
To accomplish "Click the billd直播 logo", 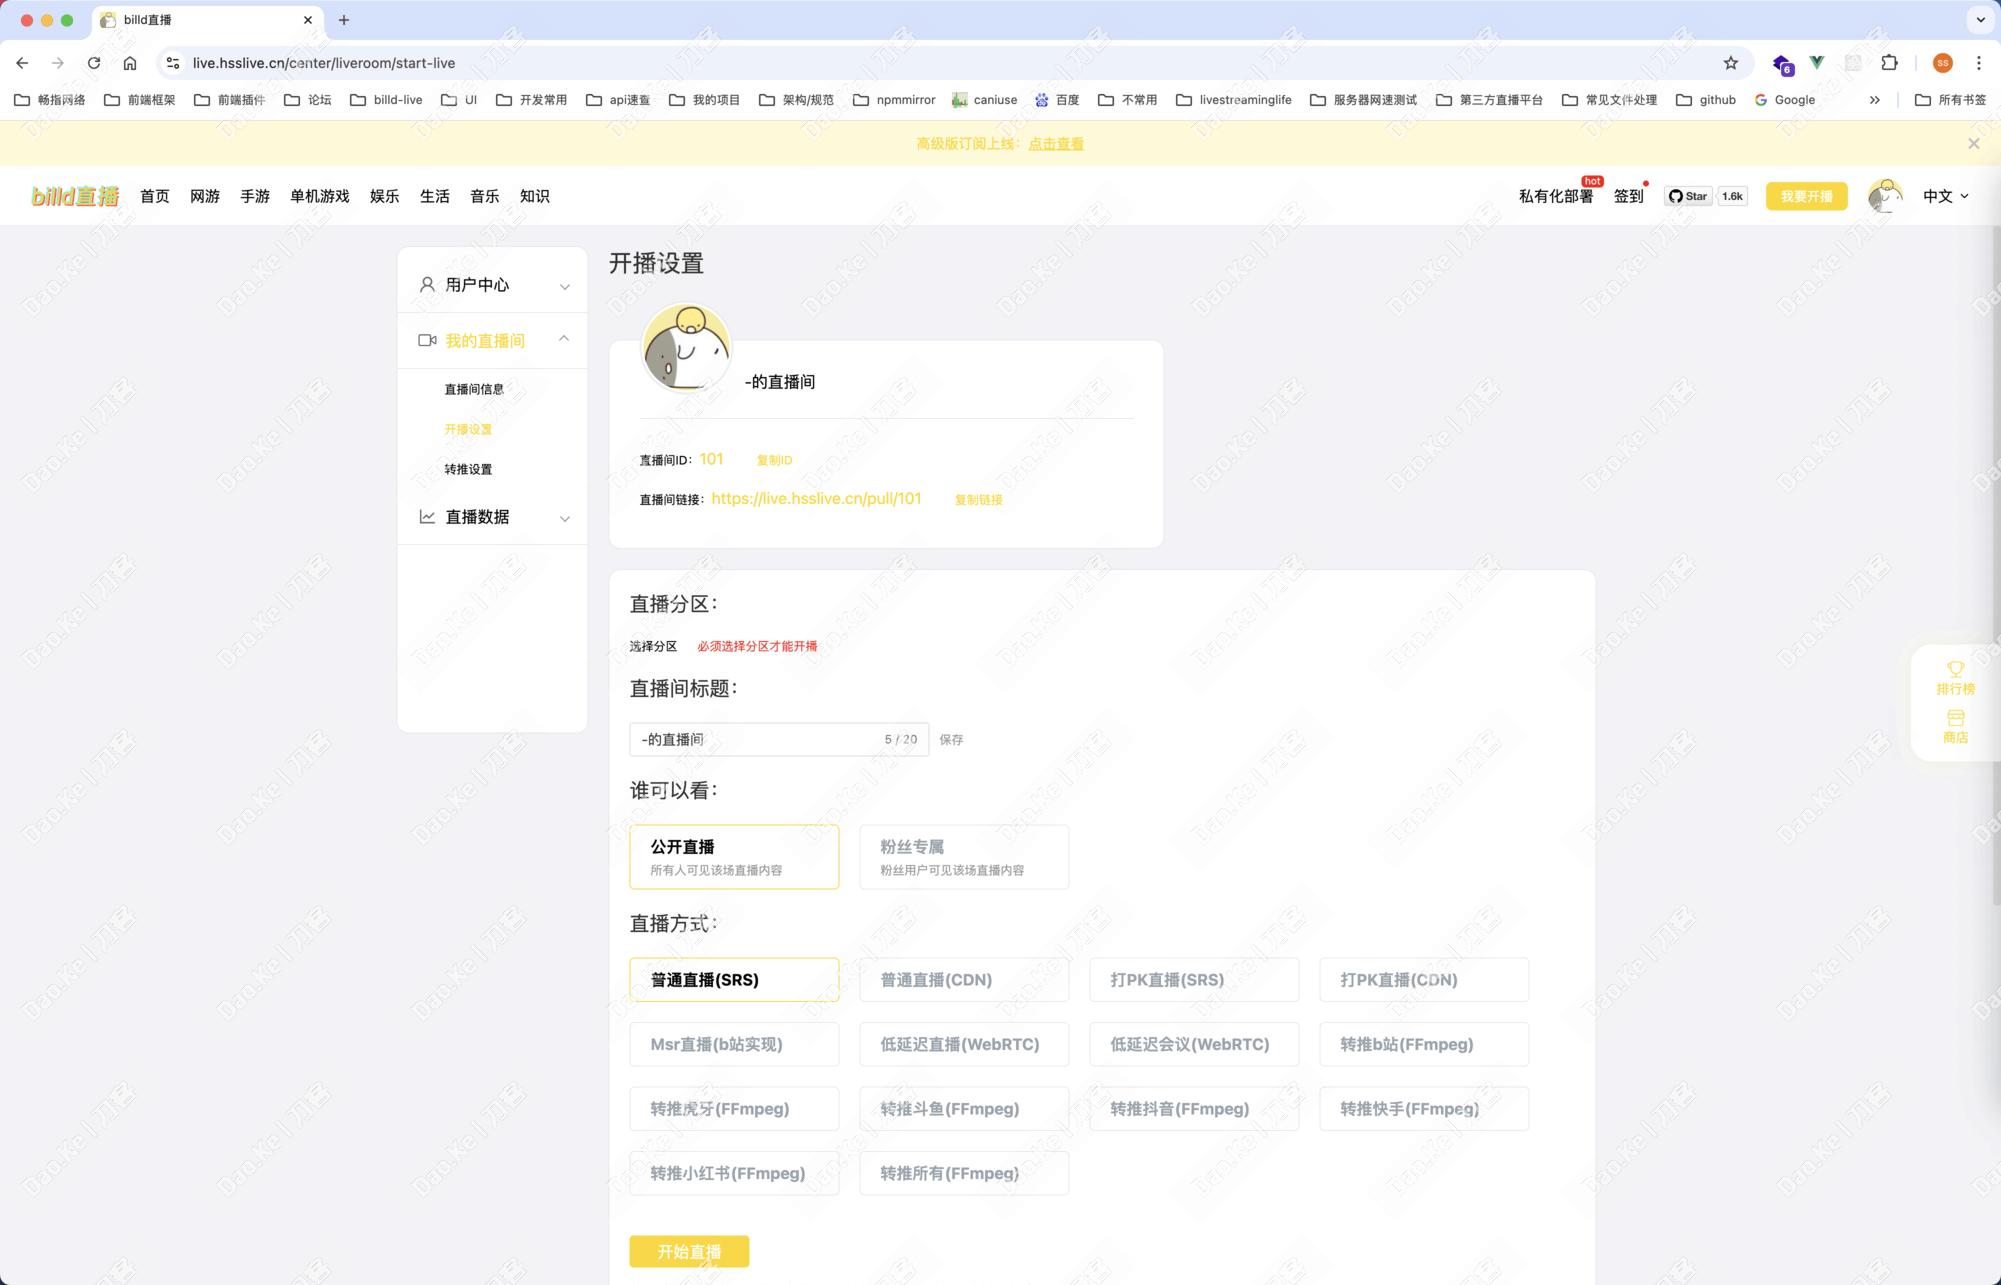I will 75,196.
